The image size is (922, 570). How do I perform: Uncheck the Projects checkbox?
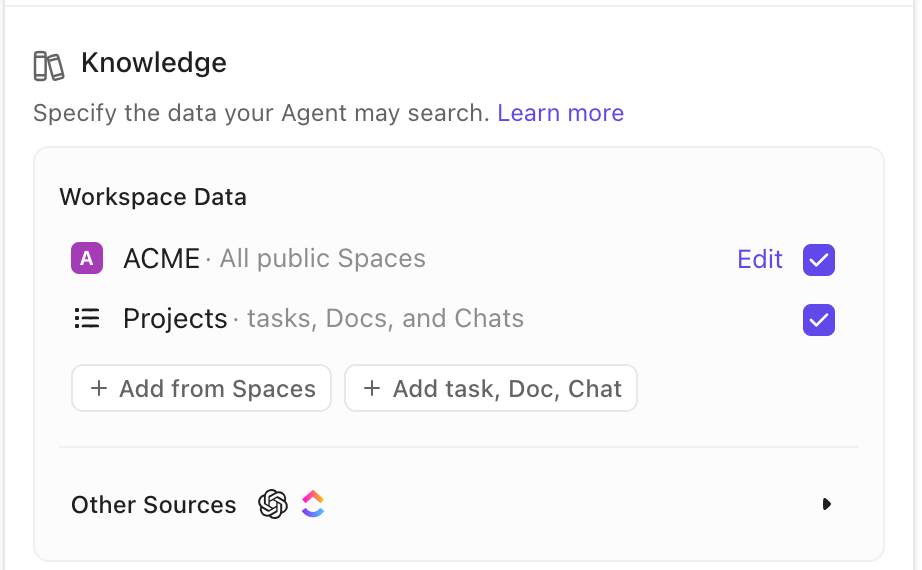818,320
